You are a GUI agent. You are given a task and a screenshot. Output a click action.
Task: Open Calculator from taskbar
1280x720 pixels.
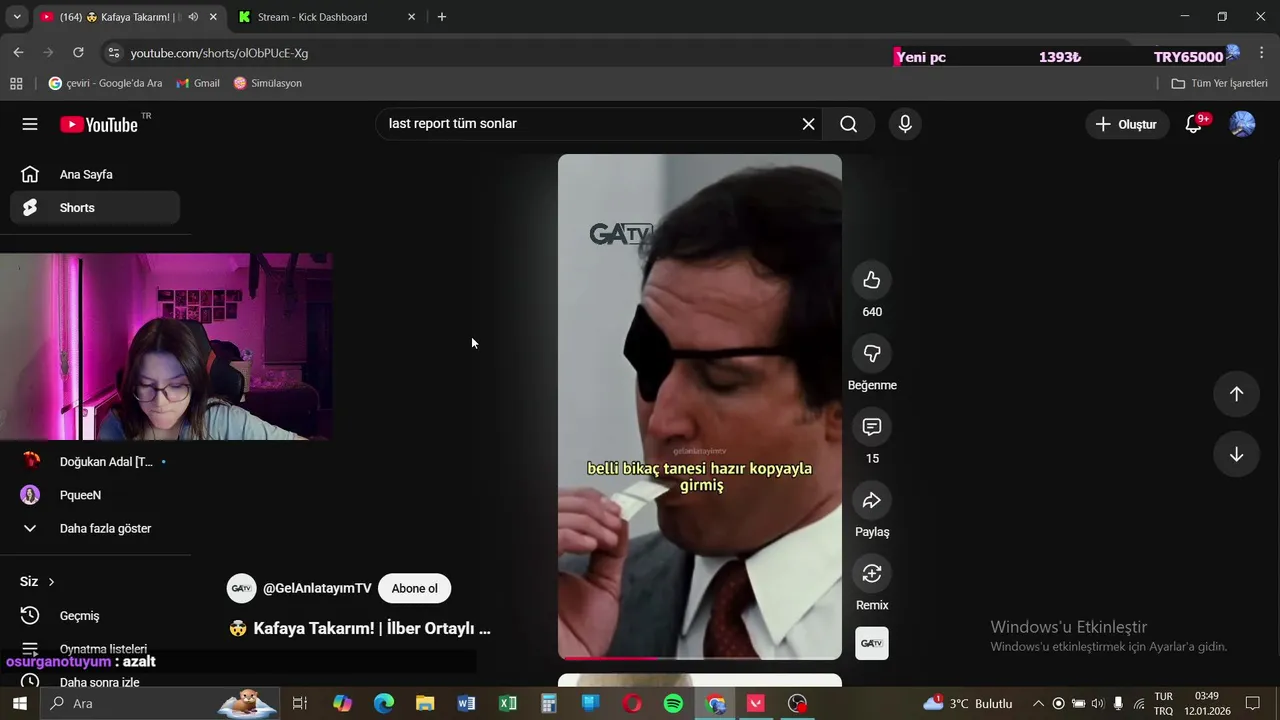[x=549, y=703]
